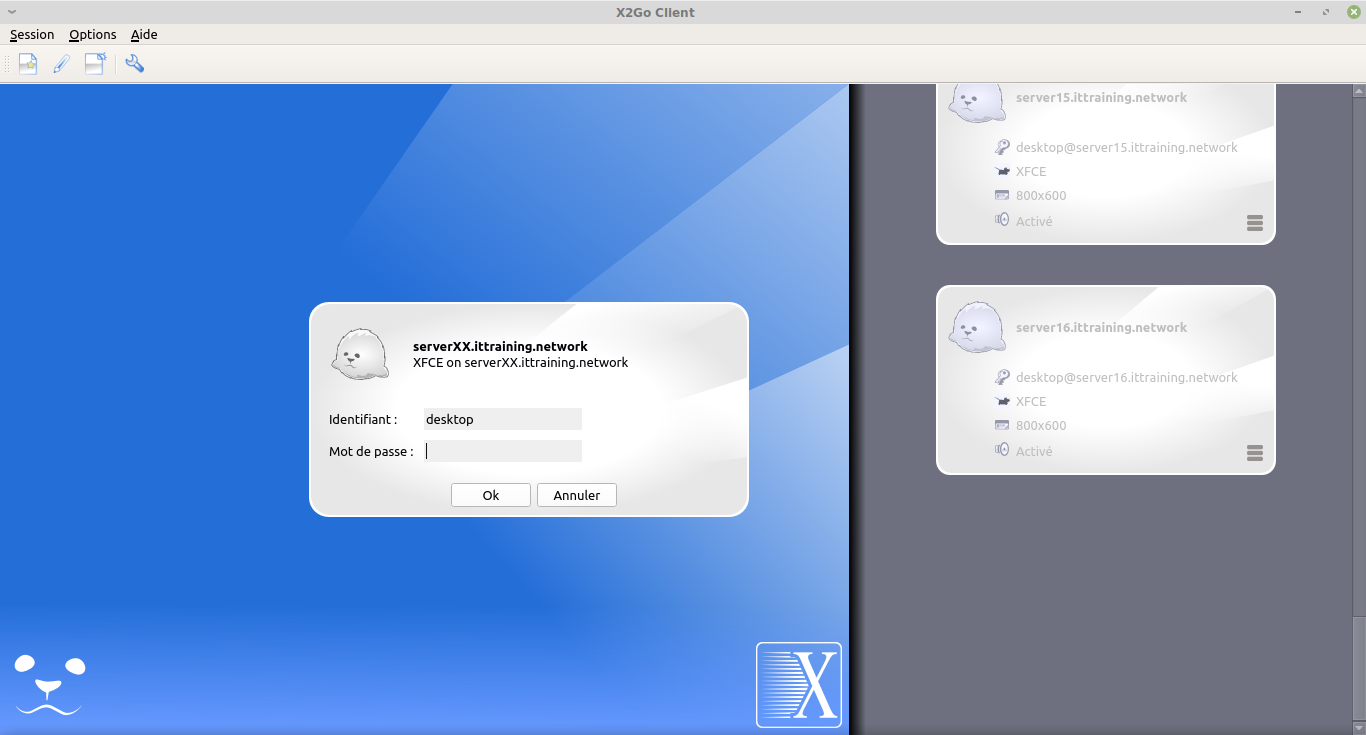Open preferences via the wrench icon

click(135, 64)
